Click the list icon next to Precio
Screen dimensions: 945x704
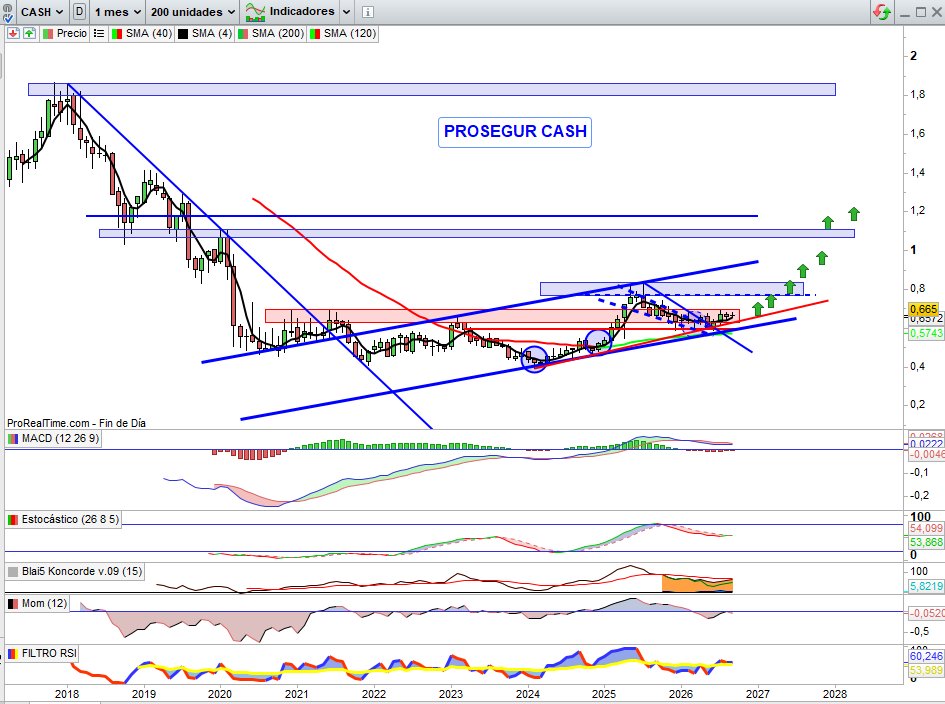click(99, 33)
